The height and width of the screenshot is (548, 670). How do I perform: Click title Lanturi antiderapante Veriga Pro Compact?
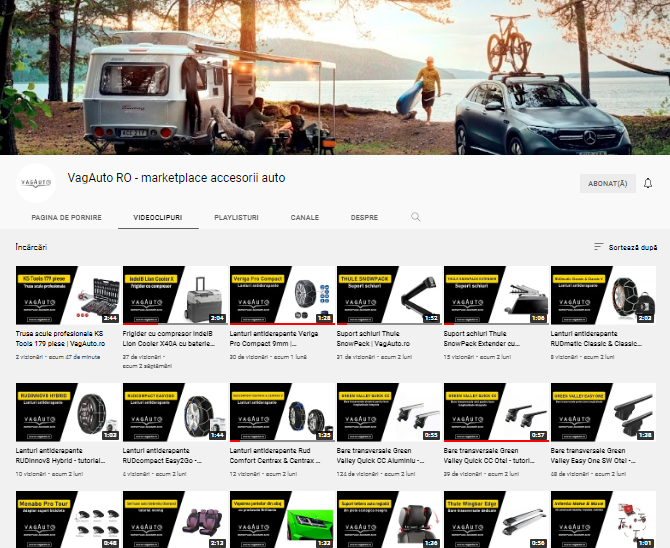(274, 339)
